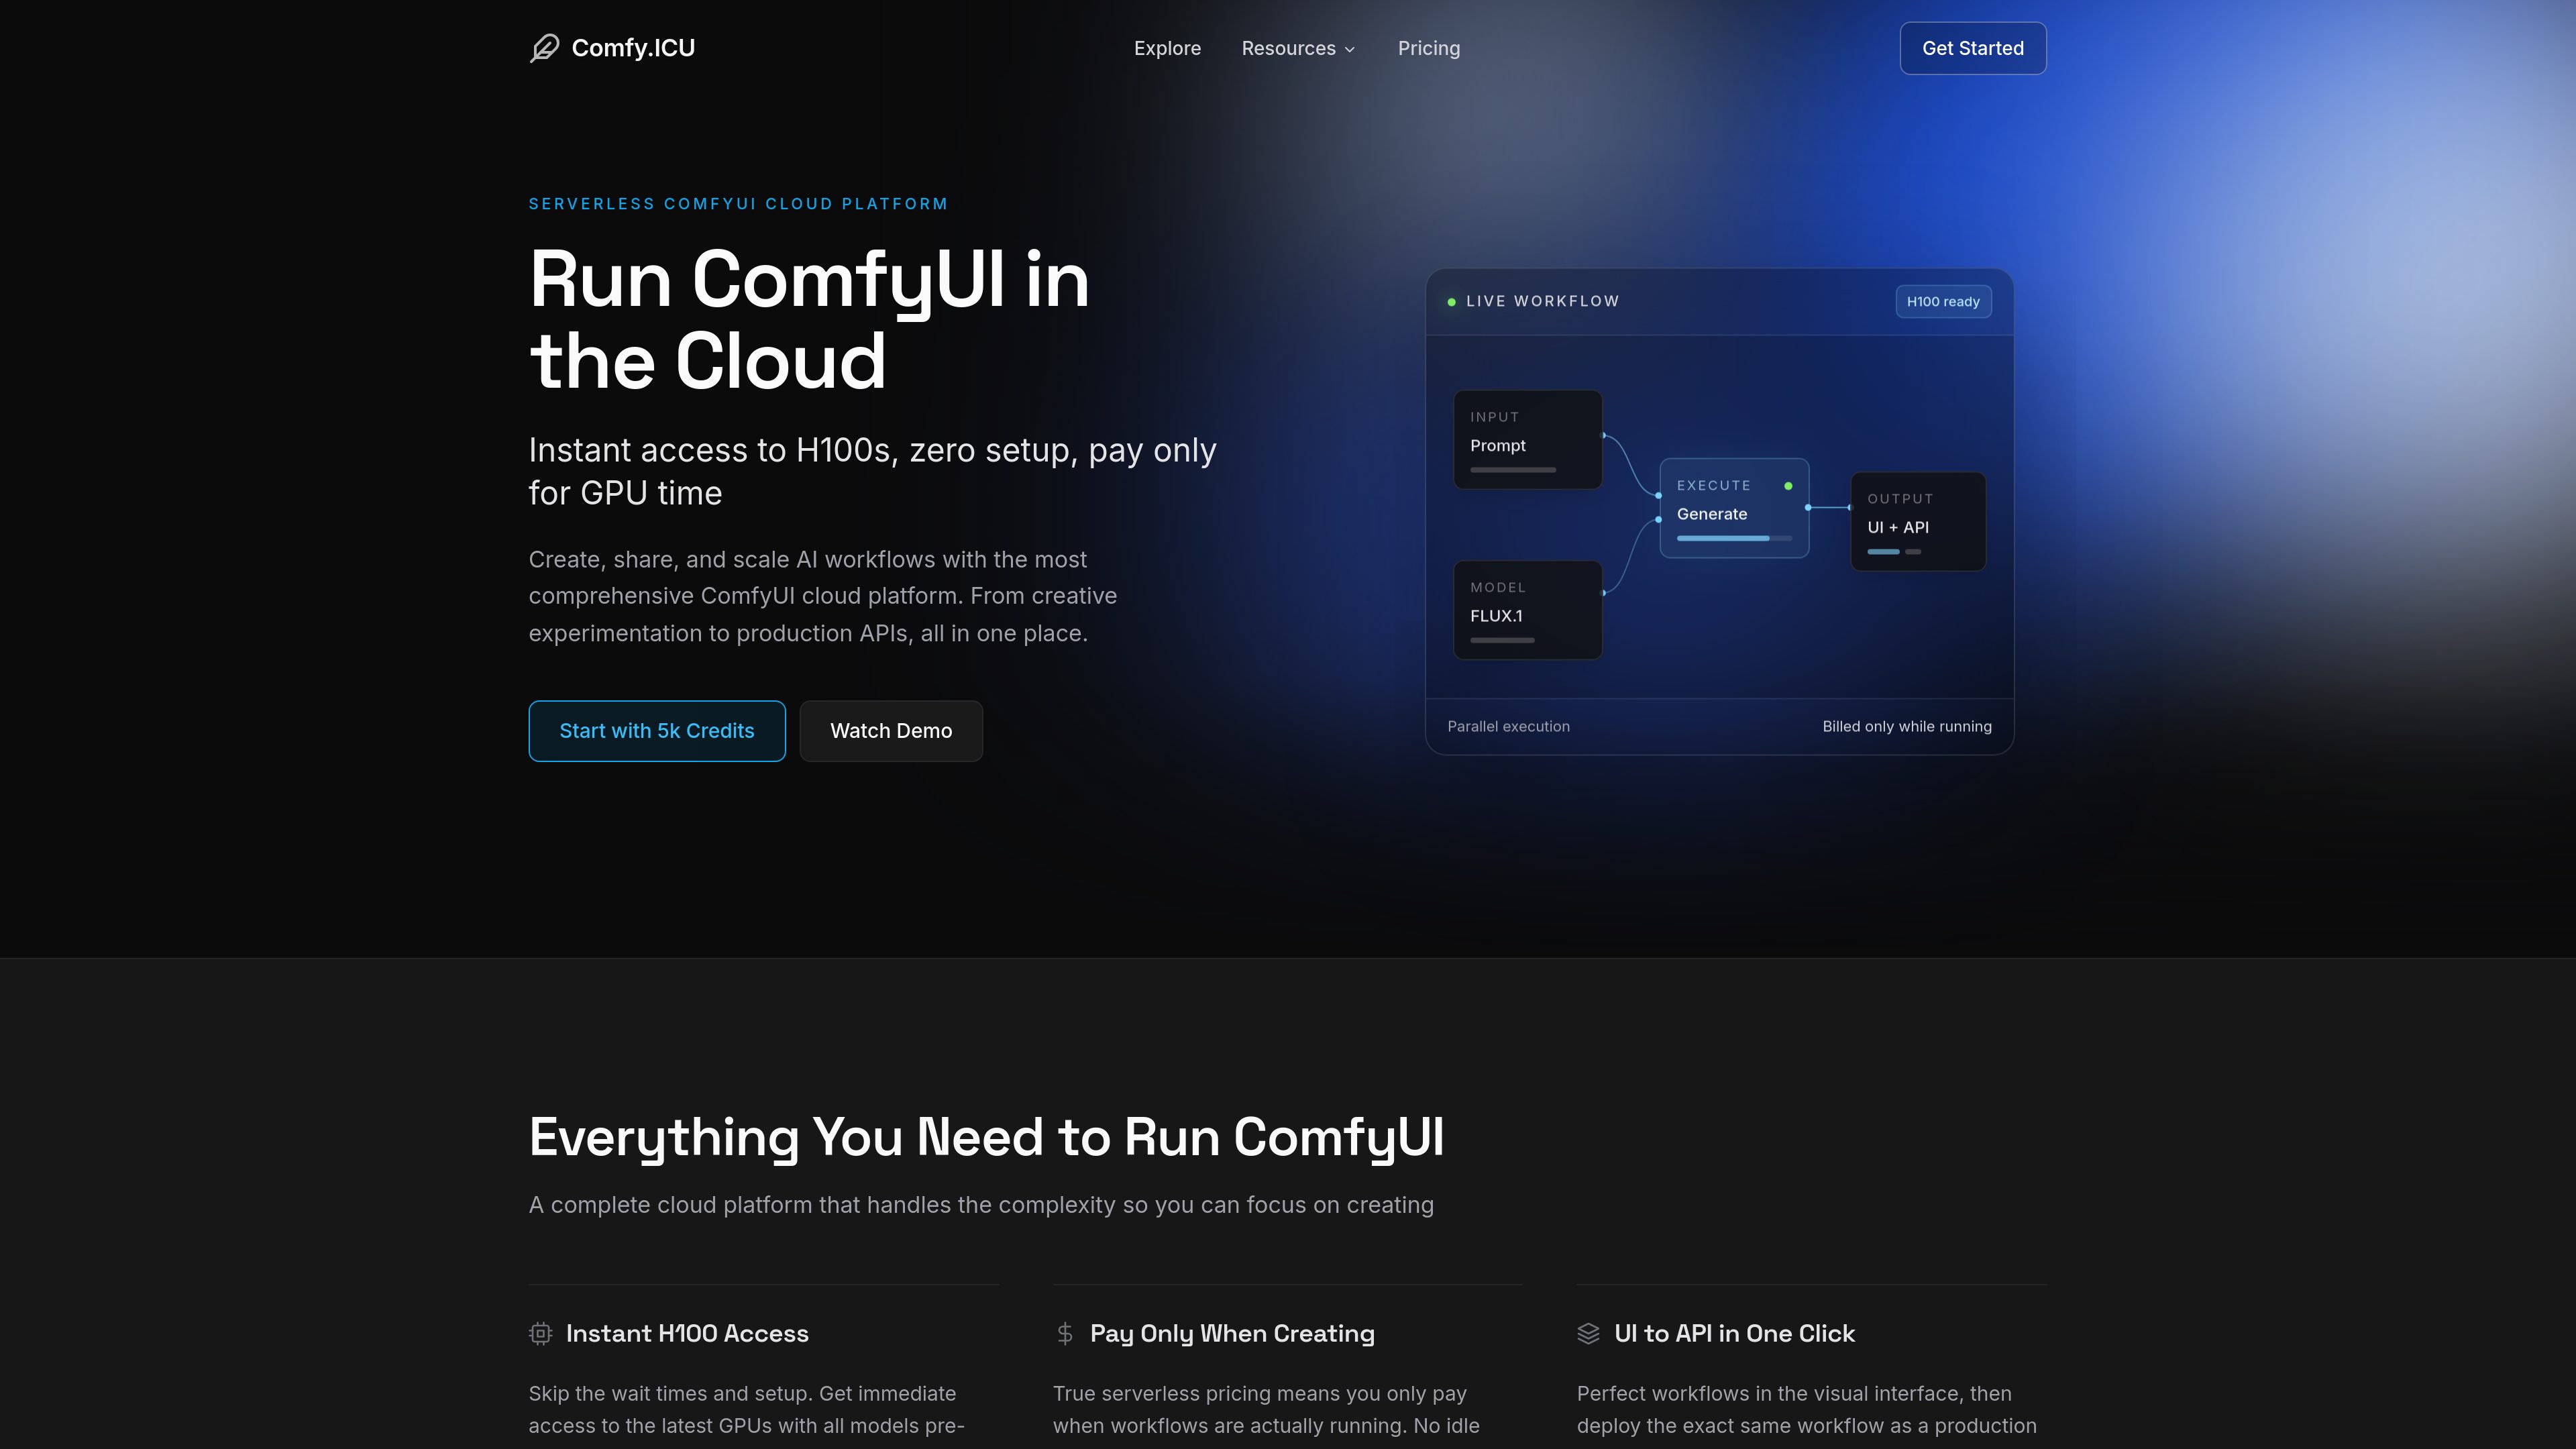This screenshot has height=1449, width=2576.
Task: Click the green dot in Execute node
Action: coord(1788,486)
